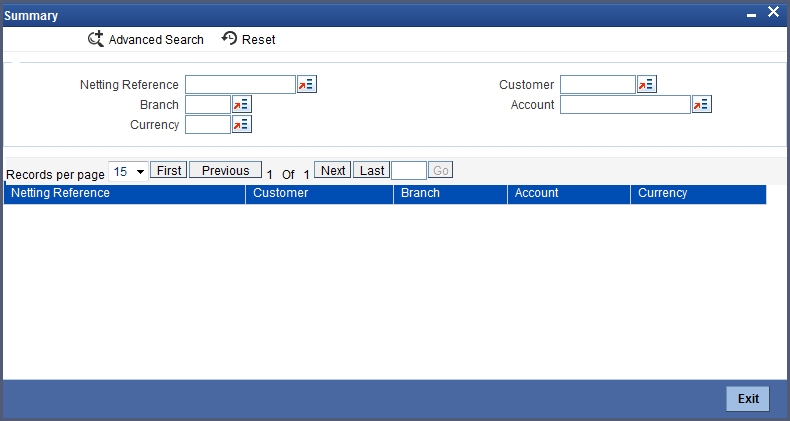Click the Go button
Image resolution: width=790 pixels, height=421 pixels.
coord(441,170)
